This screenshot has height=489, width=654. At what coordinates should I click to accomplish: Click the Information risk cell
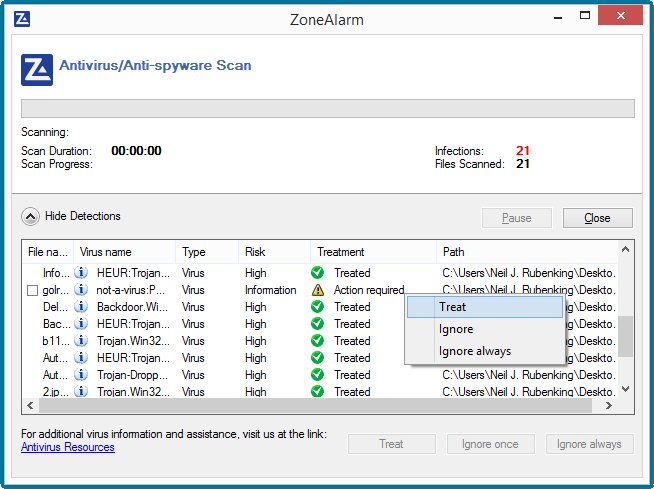tap(271, 290)
